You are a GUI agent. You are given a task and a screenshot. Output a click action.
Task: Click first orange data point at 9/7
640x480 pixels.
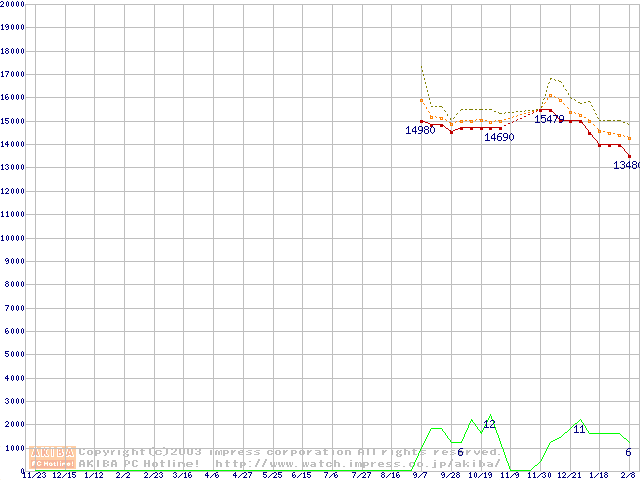[422, 100]
